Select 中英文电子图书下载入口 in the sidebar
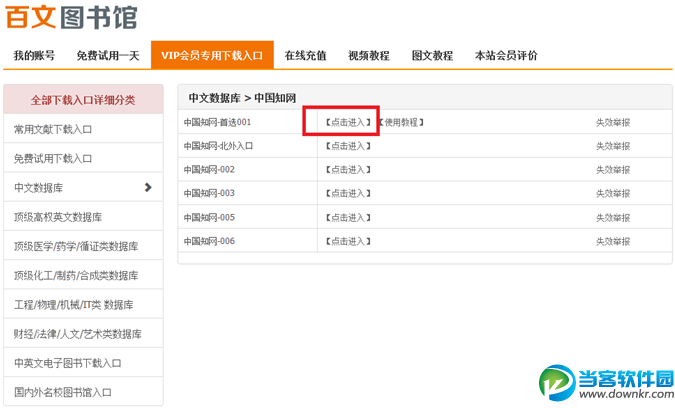This screenshot has height=408, width=675. [x=83, y=363]
